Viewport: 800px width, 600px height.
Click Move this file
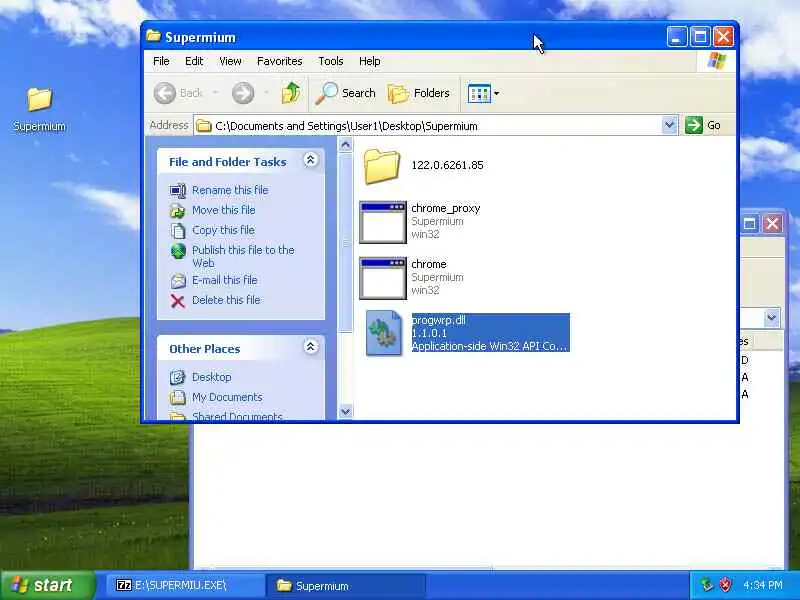pyautogui.click(x=223, y=210)
